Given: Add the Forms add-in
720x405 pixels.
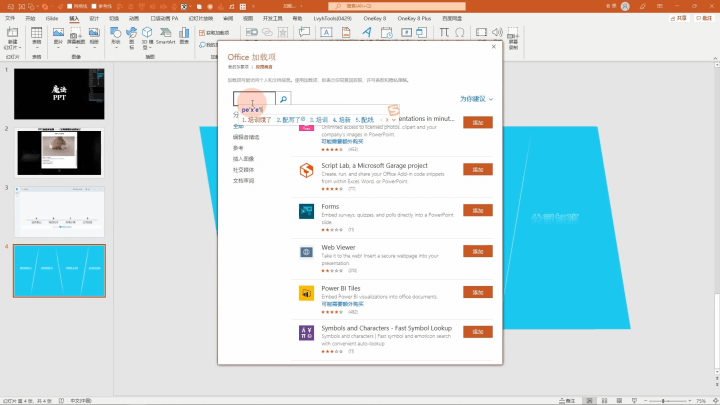Looking at the screenshot, I should (478, 210).
